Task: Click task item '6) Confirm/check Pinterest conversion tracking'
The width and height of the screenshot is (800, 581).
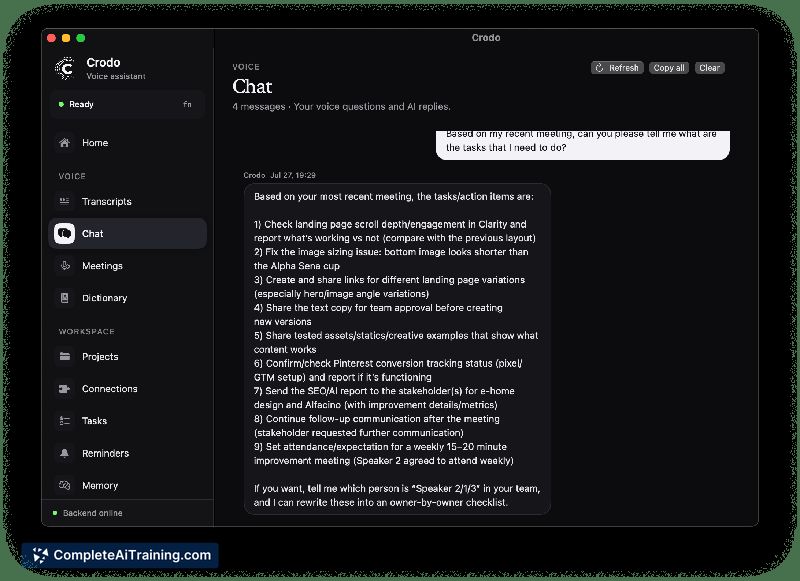Action: coord(388,370)
